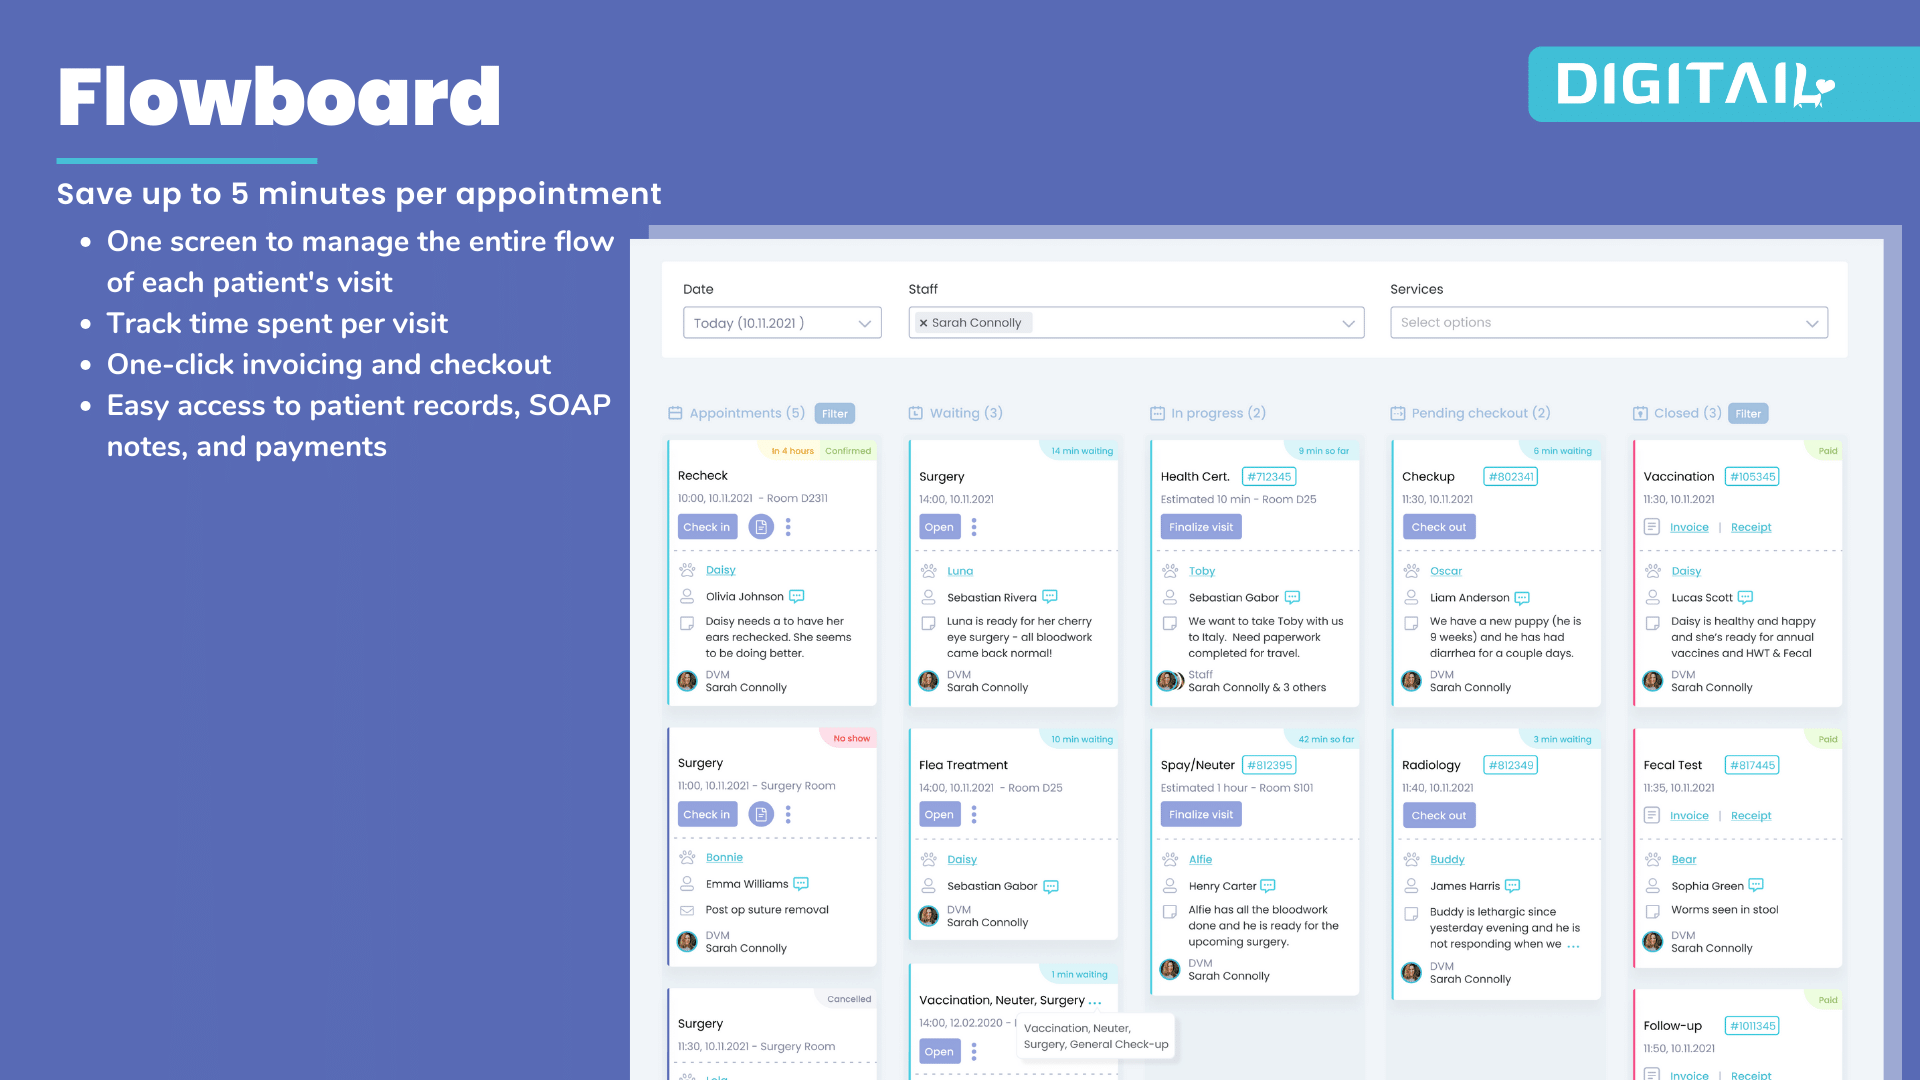Click the message bubble icon next to Olivia Johnson
This screenshot has width=1920, height=1080.
point(799,596)
